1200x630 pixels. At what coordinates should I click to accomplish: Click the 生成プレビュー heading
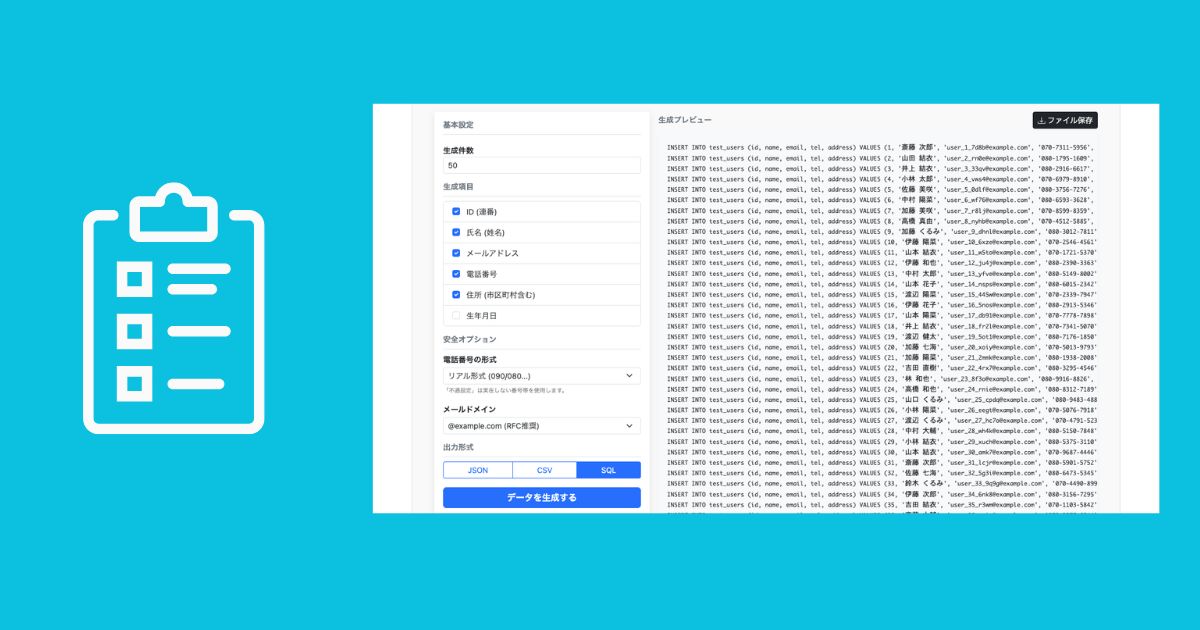(x=685, y=120)
